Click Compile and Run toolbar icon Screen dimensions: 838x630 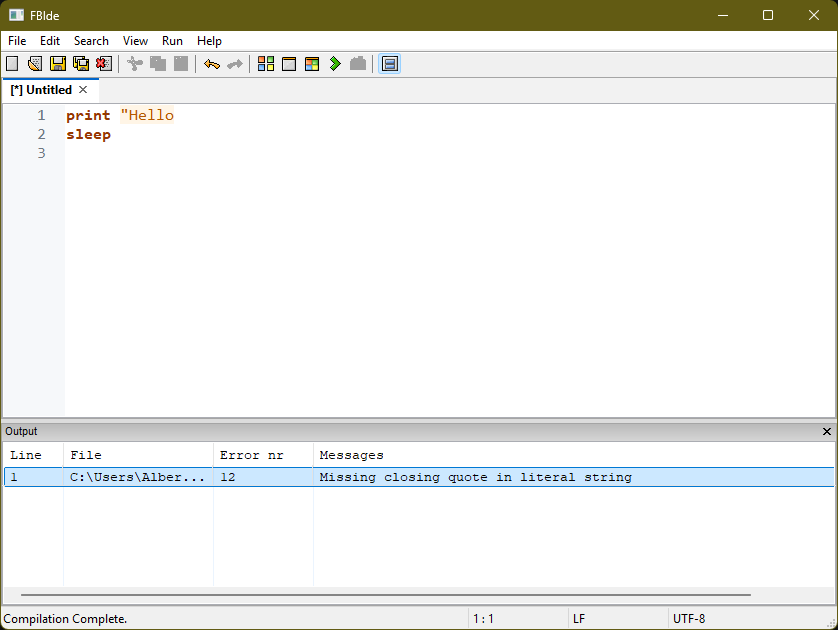(312, 64)
